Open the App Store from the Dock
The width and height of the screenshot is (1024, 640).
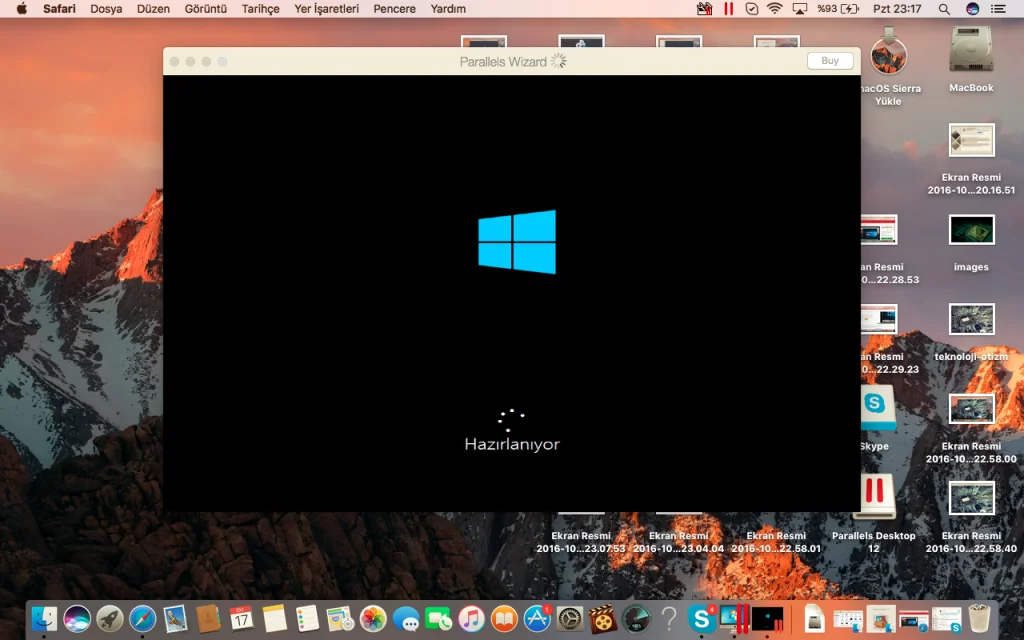pyautogui.click(x=538, y=619)
